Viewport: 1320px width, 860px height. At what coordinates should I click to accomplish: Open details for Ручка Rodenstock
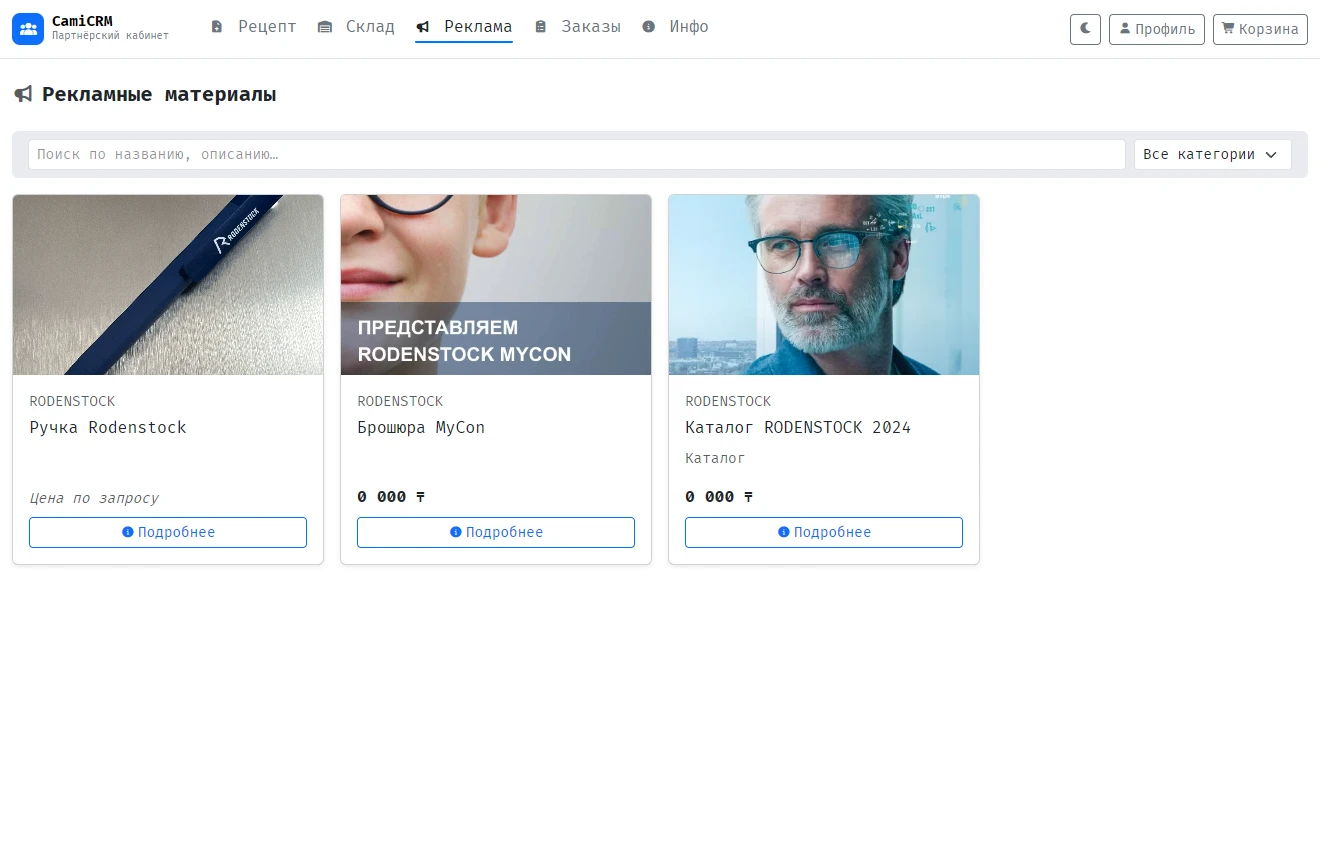tap(168, 532)
